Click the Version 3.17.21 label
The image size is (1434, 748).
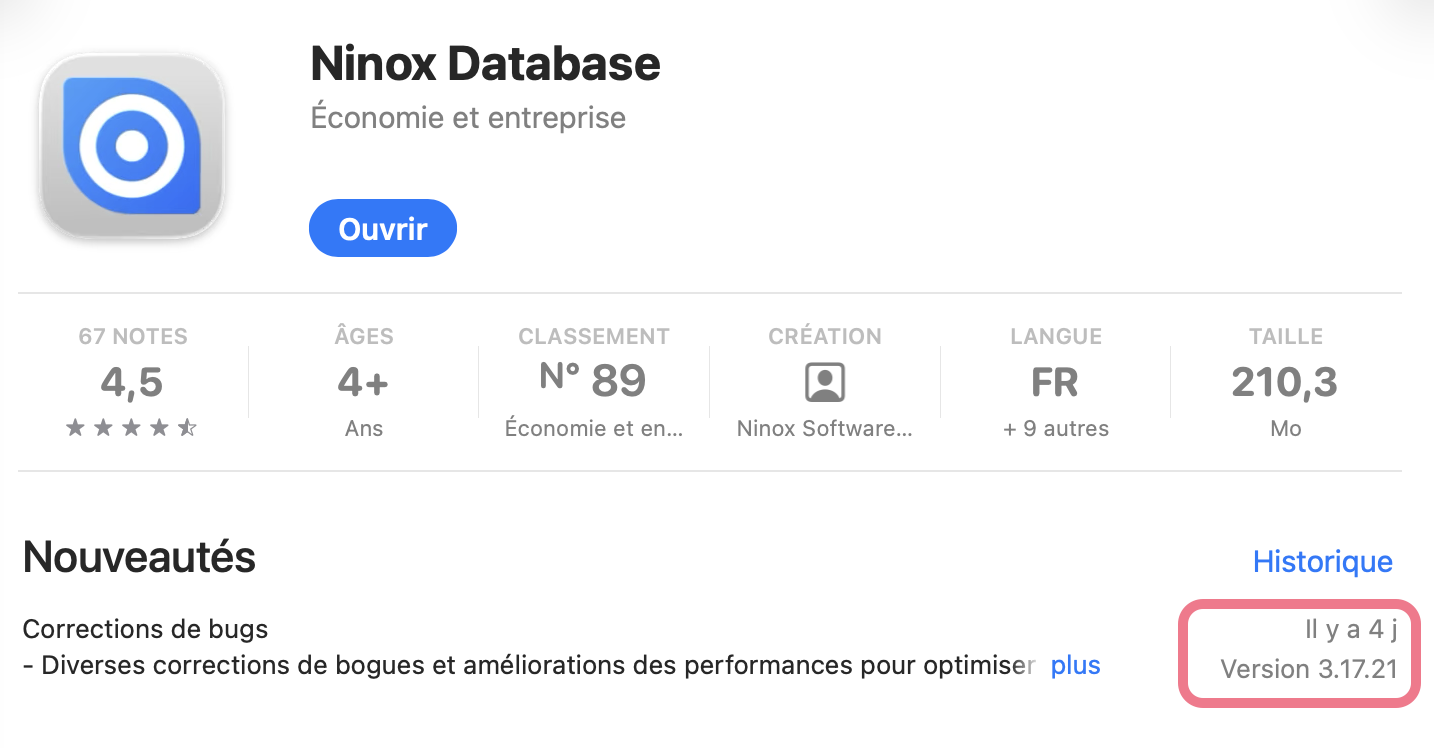[1308, 669]
